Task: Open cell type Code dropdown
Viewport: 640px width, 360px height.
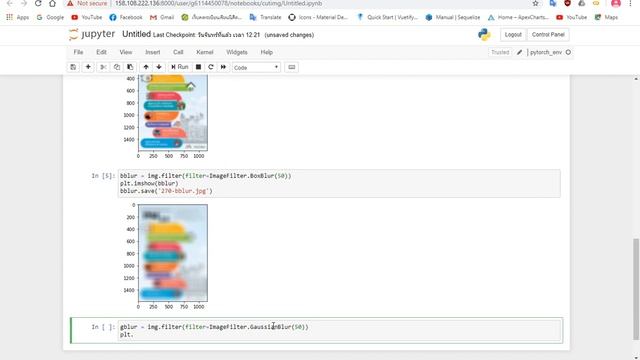Action: [256, 67]
